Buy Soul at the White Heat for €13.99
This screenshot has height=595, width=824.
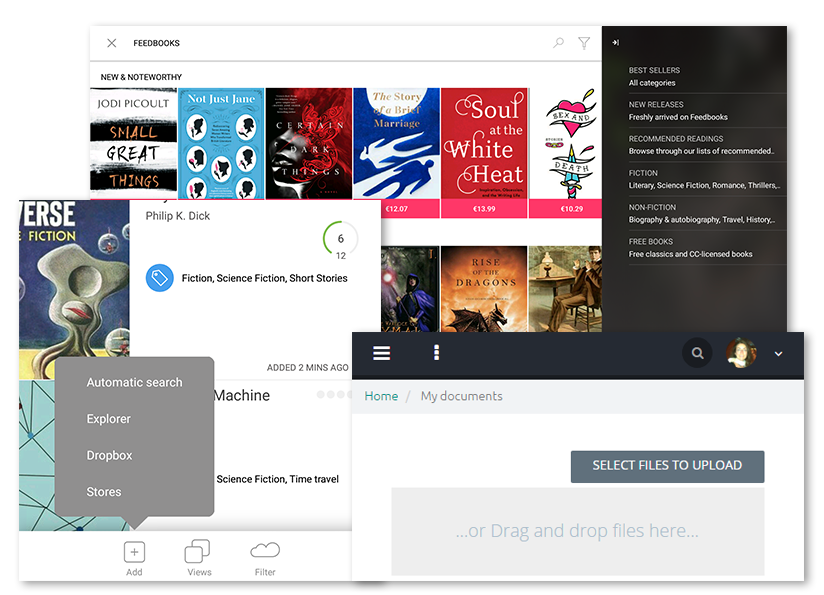tap(484, 209)
